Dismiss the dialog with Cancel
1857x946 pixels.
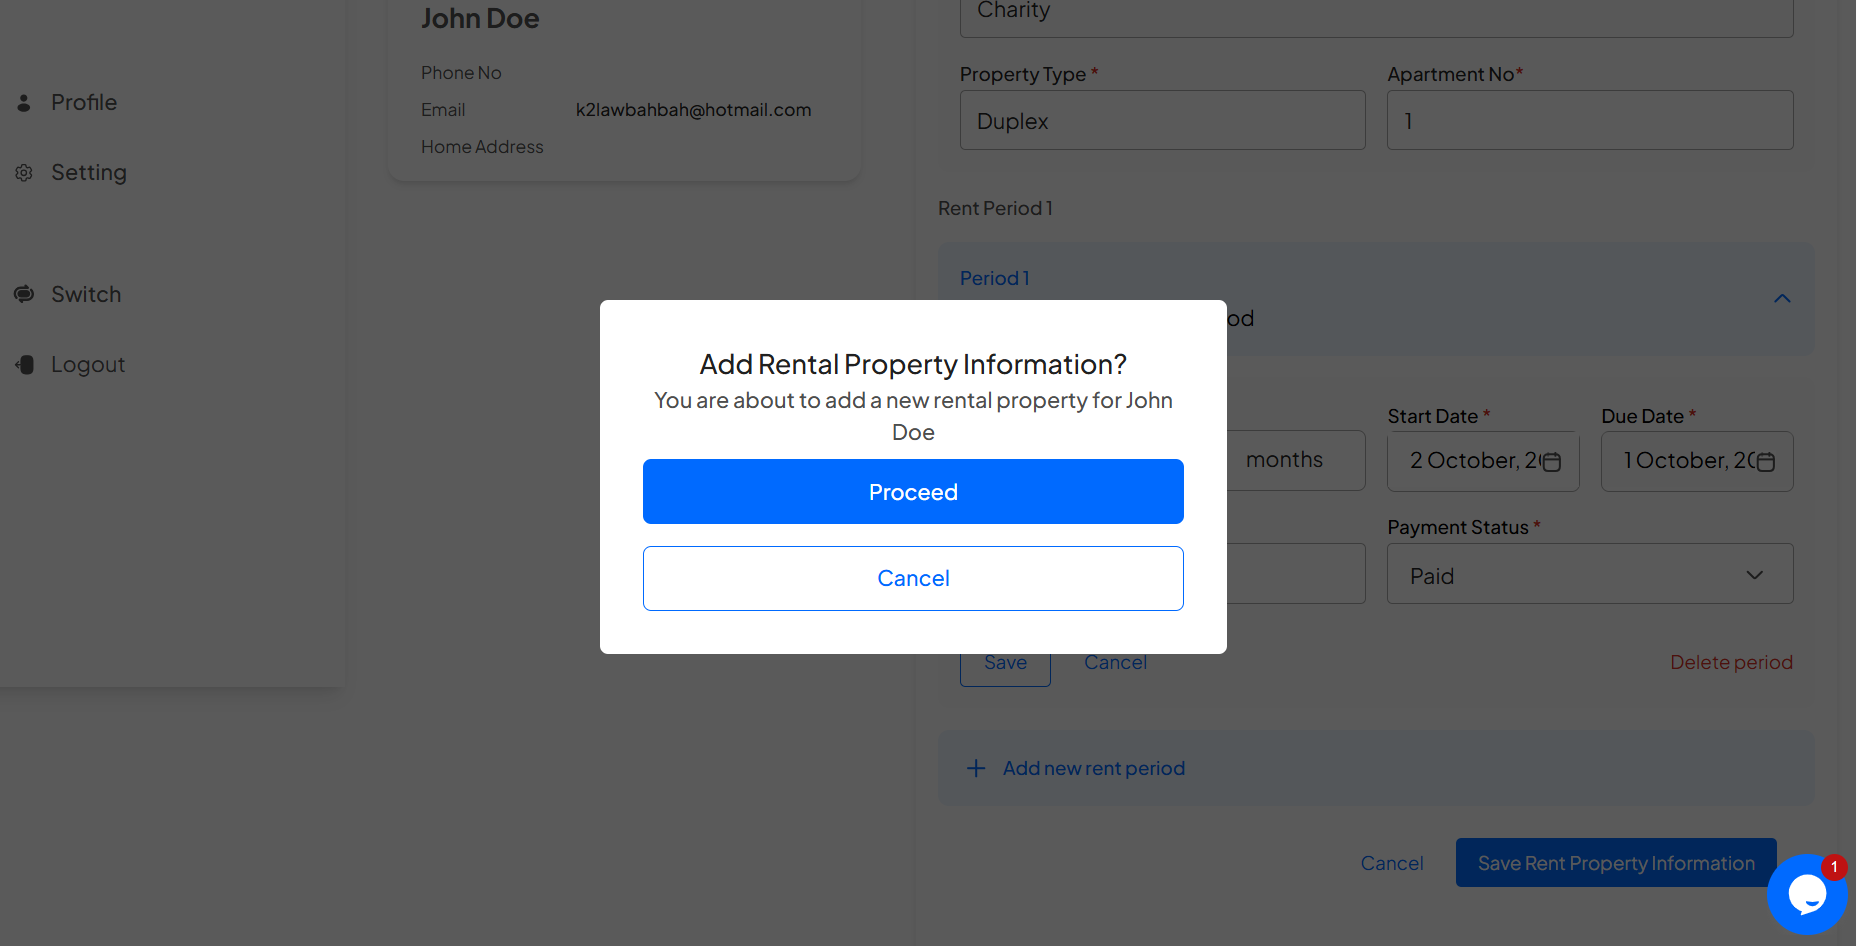pos(913,578)
